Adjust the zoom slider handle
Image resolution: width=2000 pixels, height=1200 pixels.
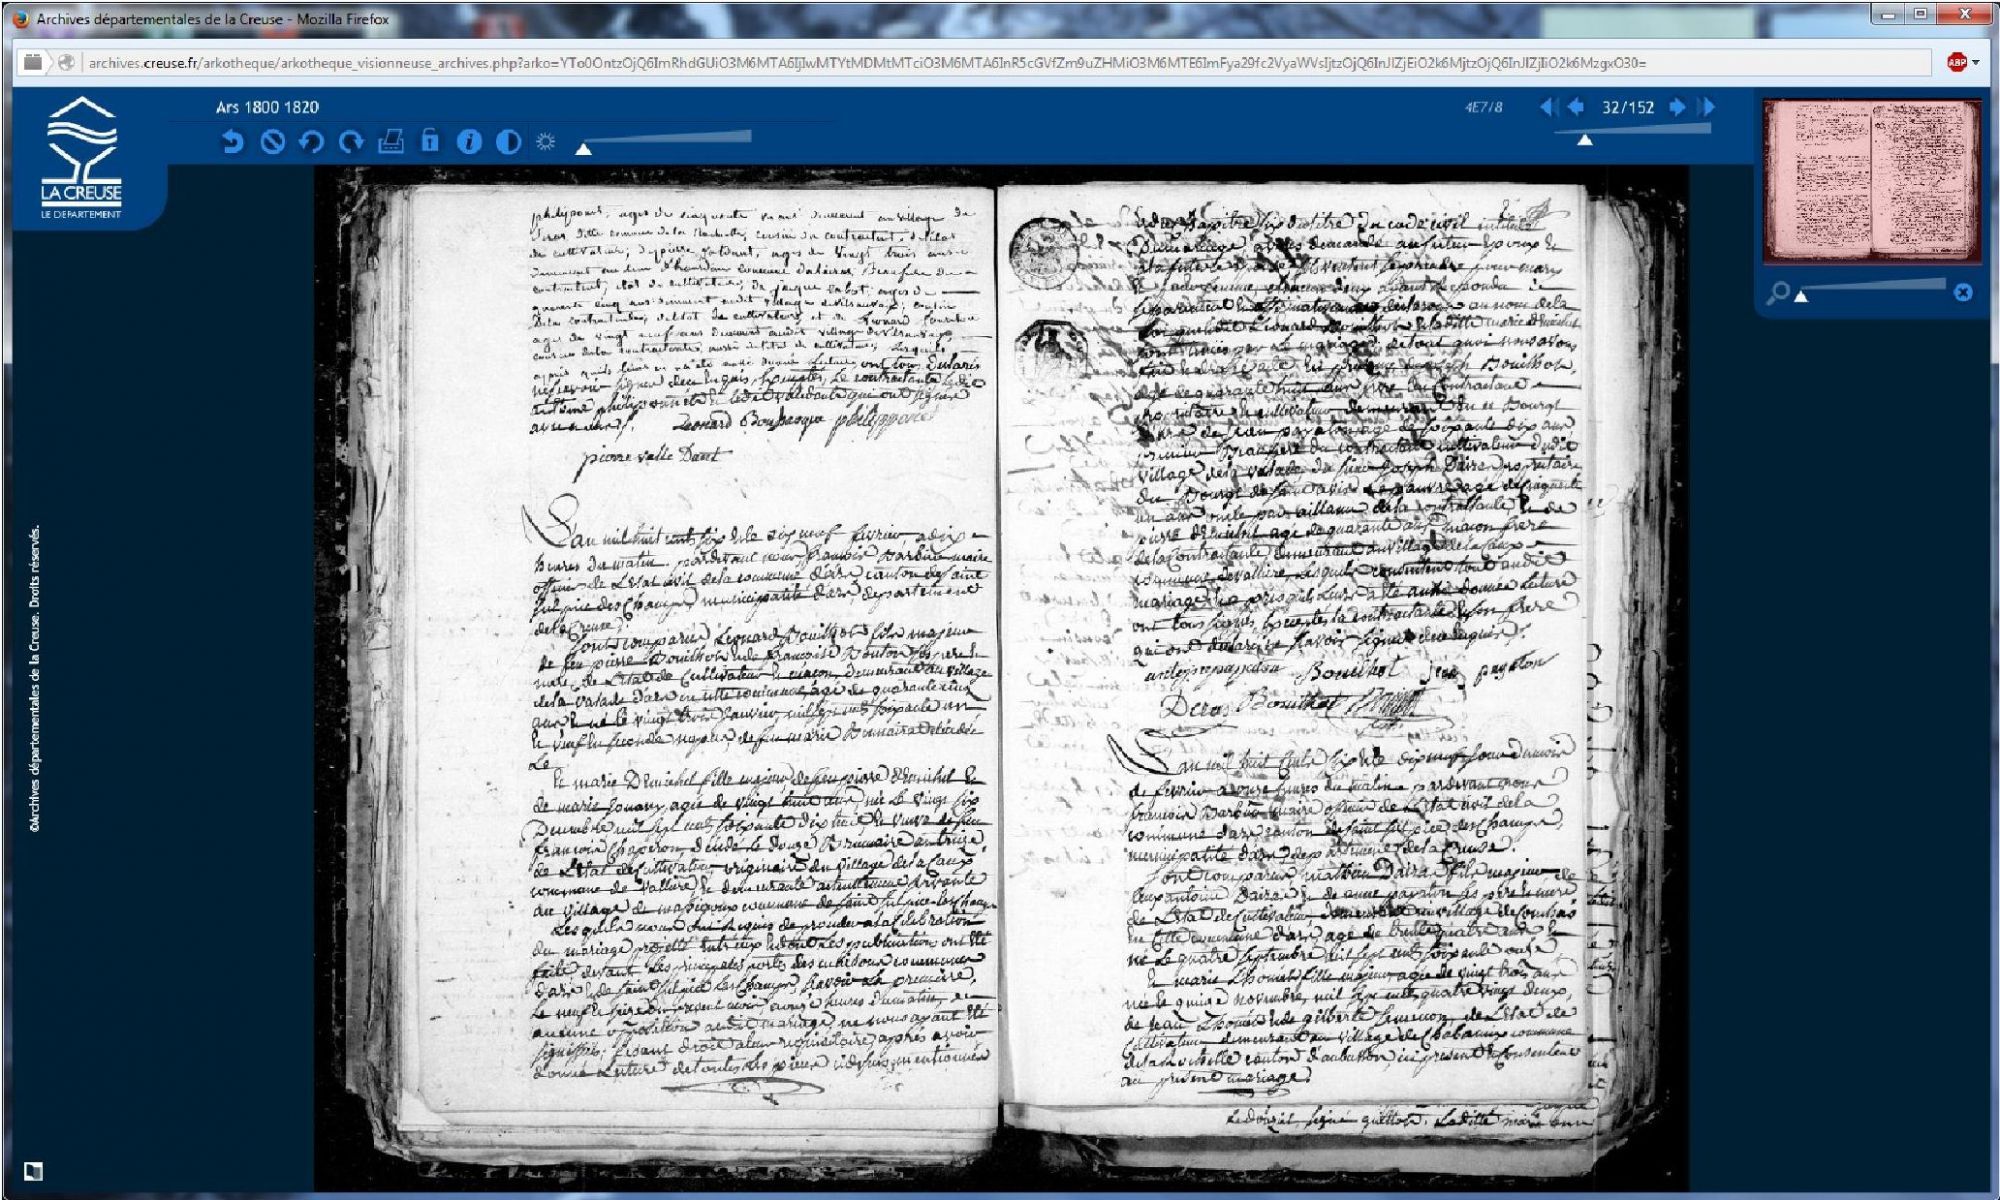(x=1801, y=296)
